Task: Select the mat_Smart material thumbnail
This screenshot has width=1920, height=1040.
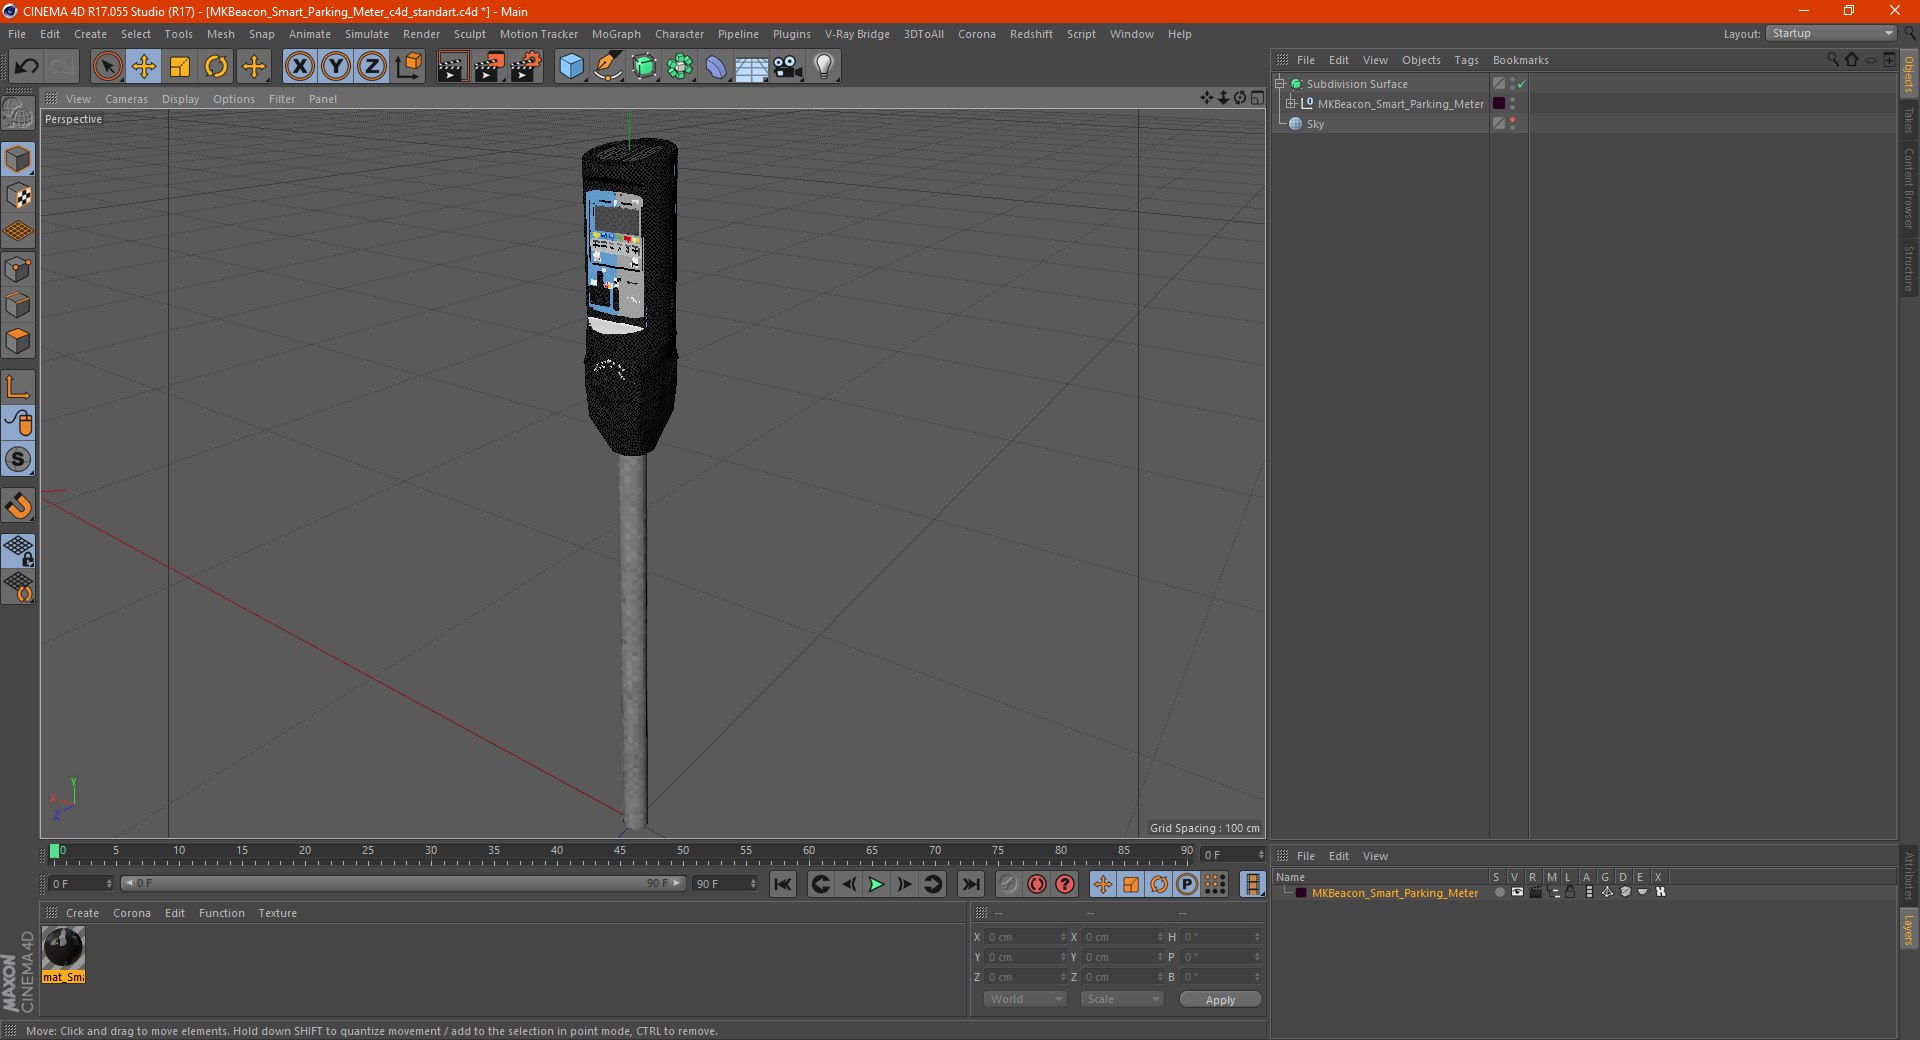Action: coord(63,955)
